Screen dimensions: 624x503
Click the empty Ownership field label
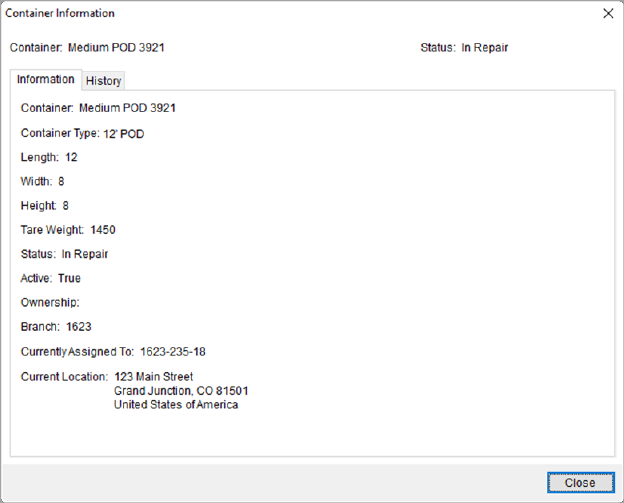[50, 302]
